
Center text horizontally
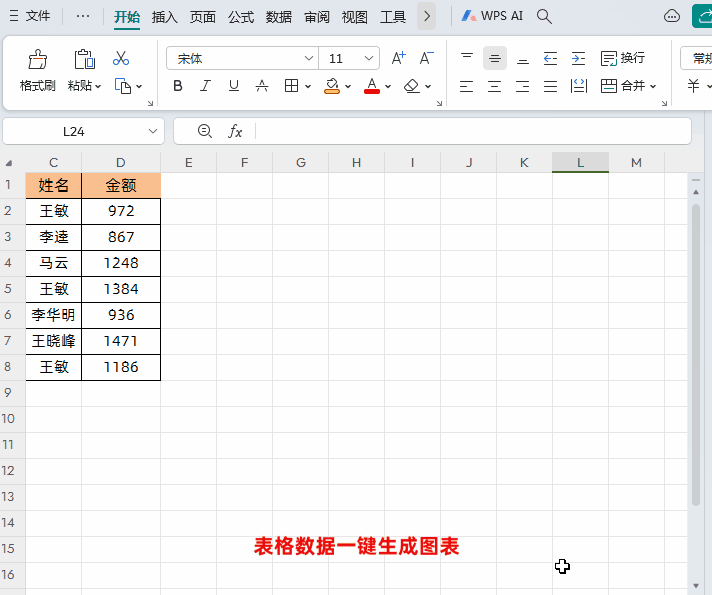(494, 86)
